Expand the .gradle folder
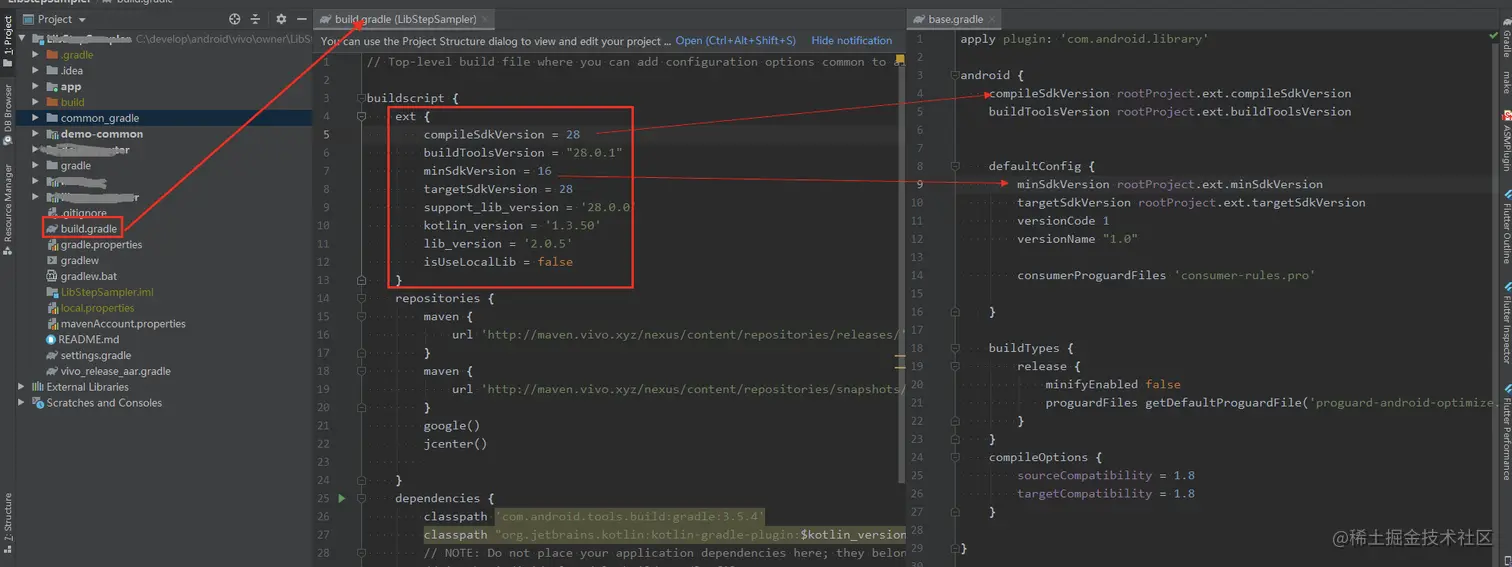The image size is (1512, 567). (36, 55)
